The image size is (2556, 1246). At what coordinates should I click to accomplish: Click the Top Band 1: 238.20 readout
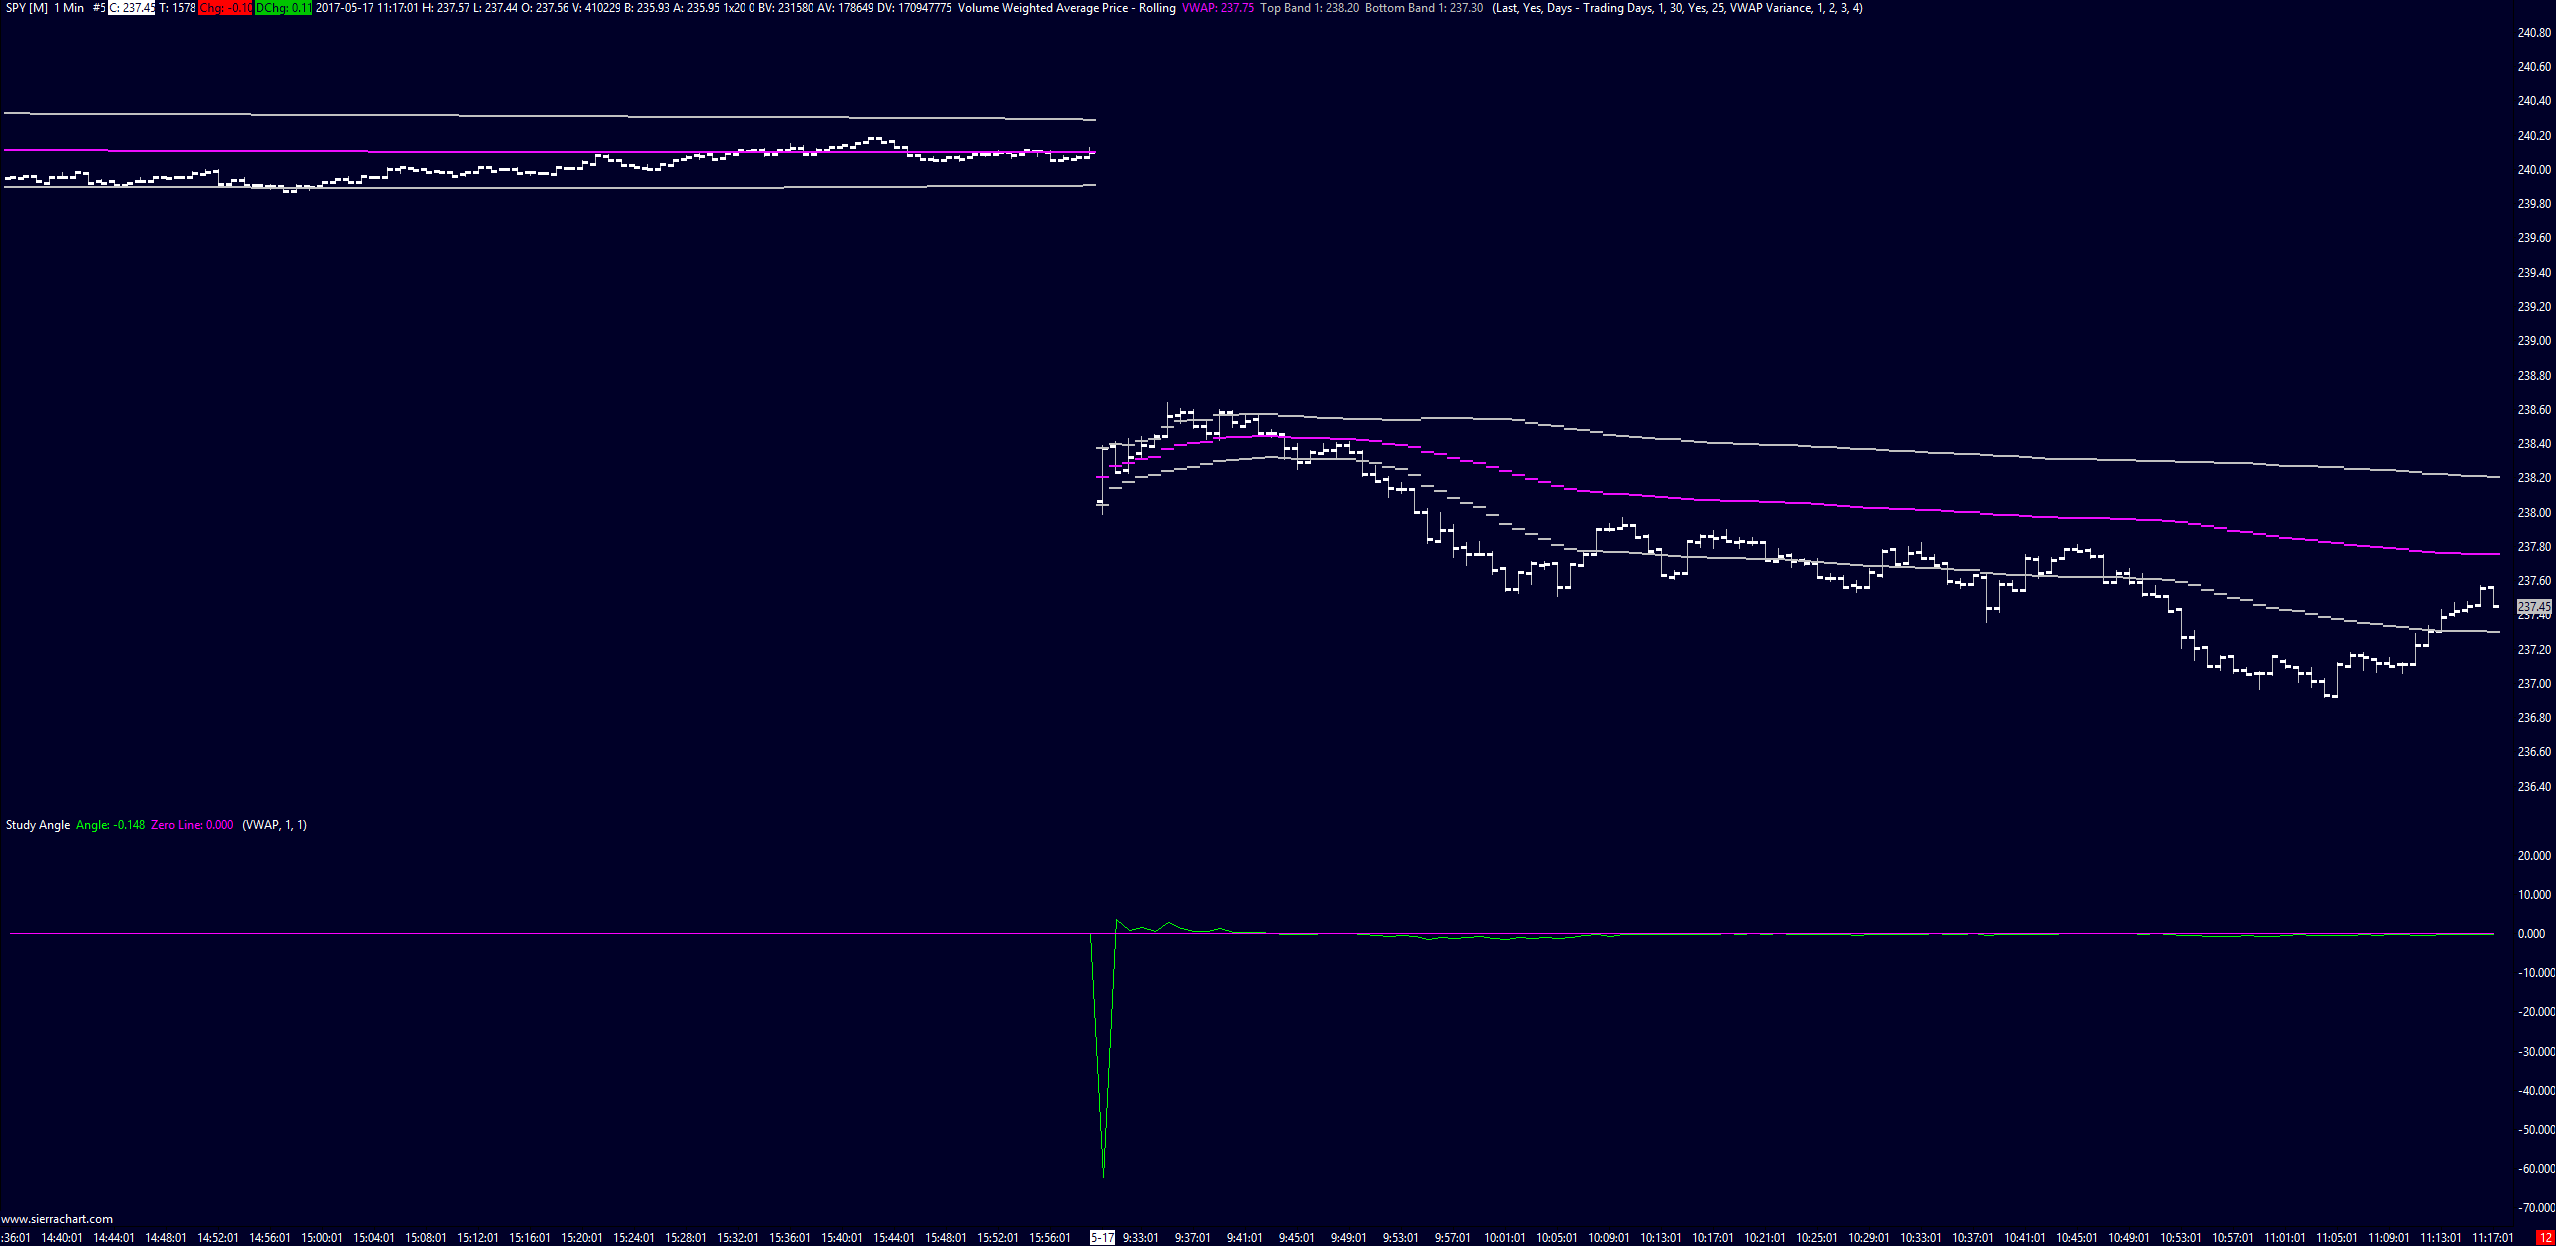pos(1309,8)
